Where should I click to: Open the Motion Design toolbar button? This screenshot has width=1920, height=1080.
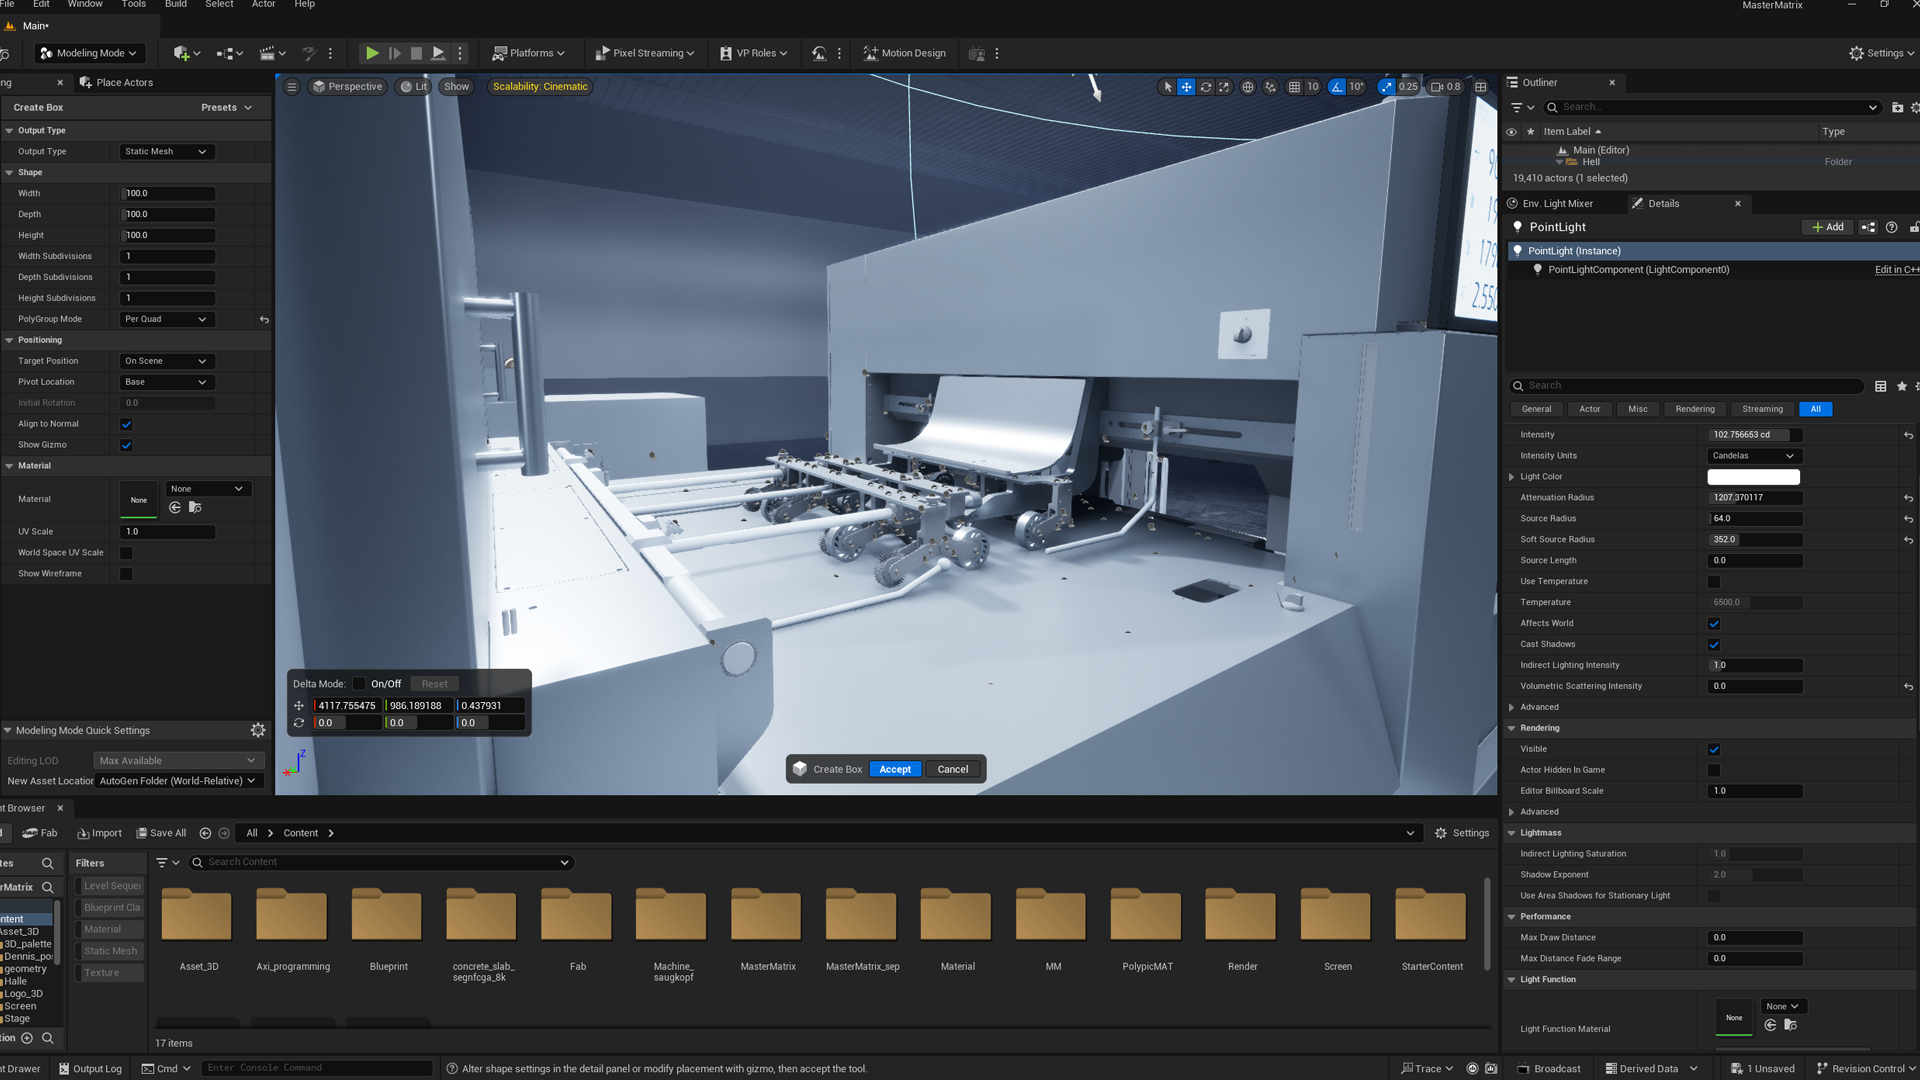point(904,53)
